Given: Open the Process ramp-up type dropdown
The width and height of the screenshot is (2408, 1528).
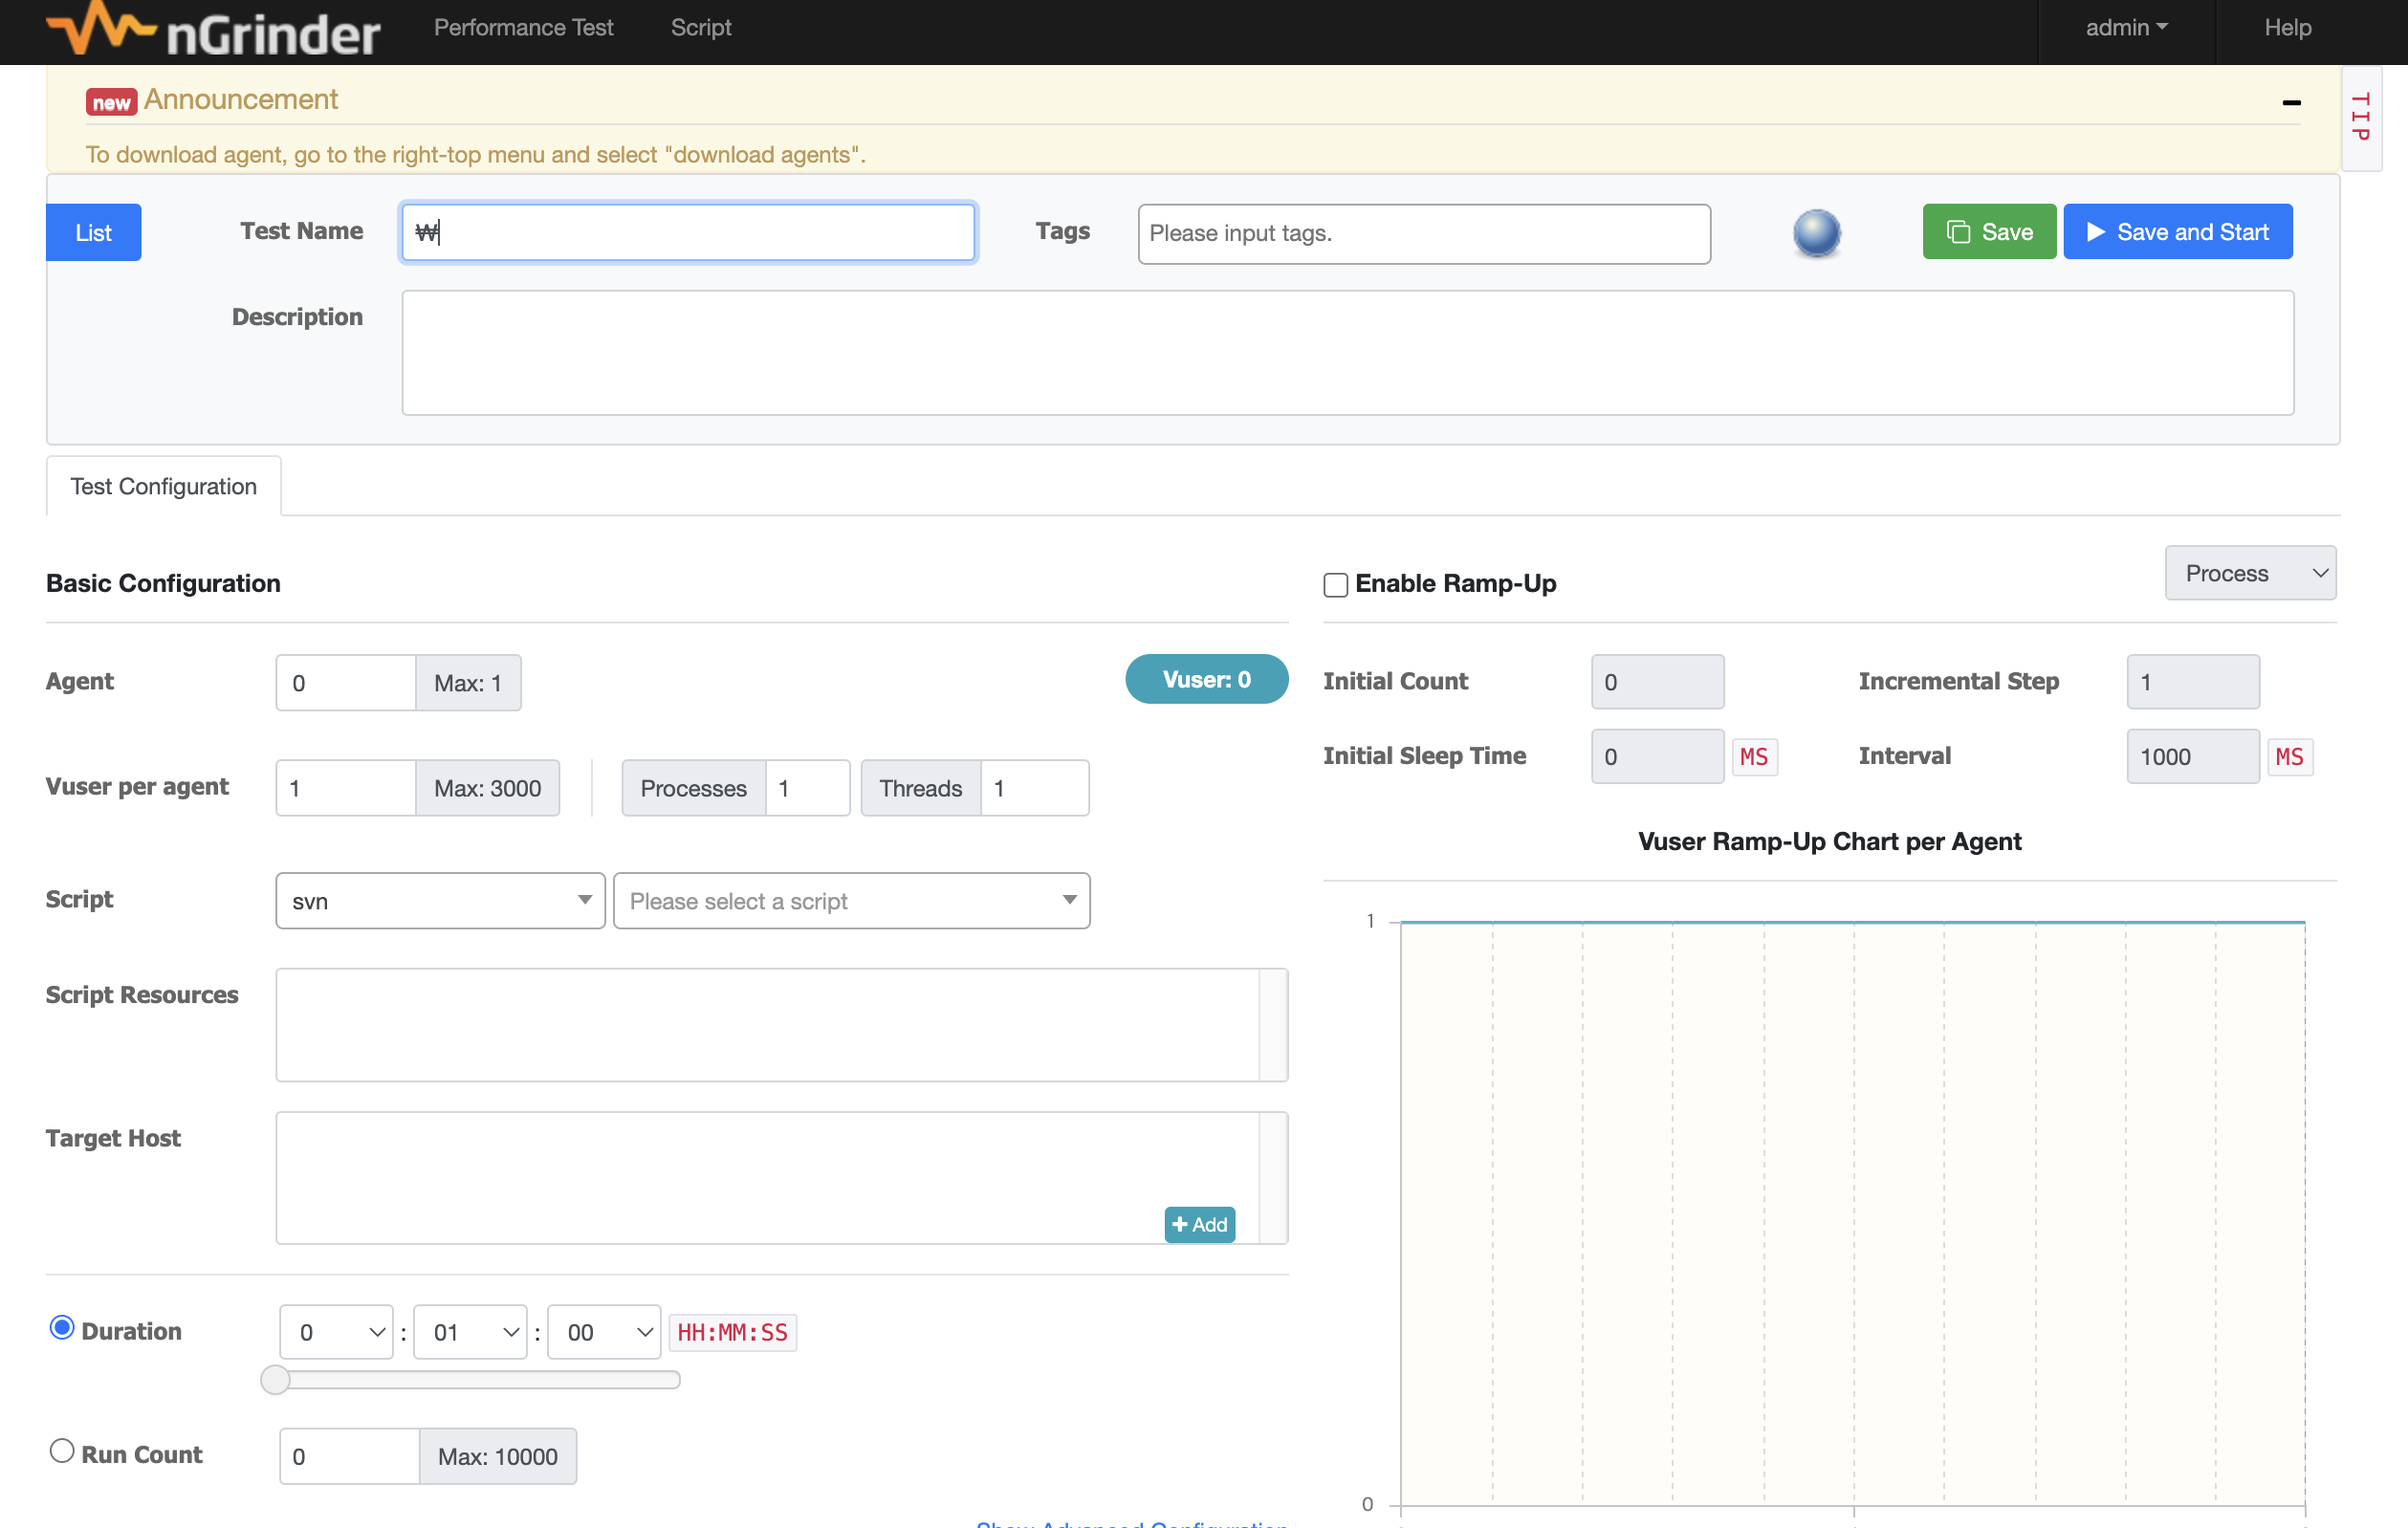Looking at the screenshot, I should point(2249,573).
